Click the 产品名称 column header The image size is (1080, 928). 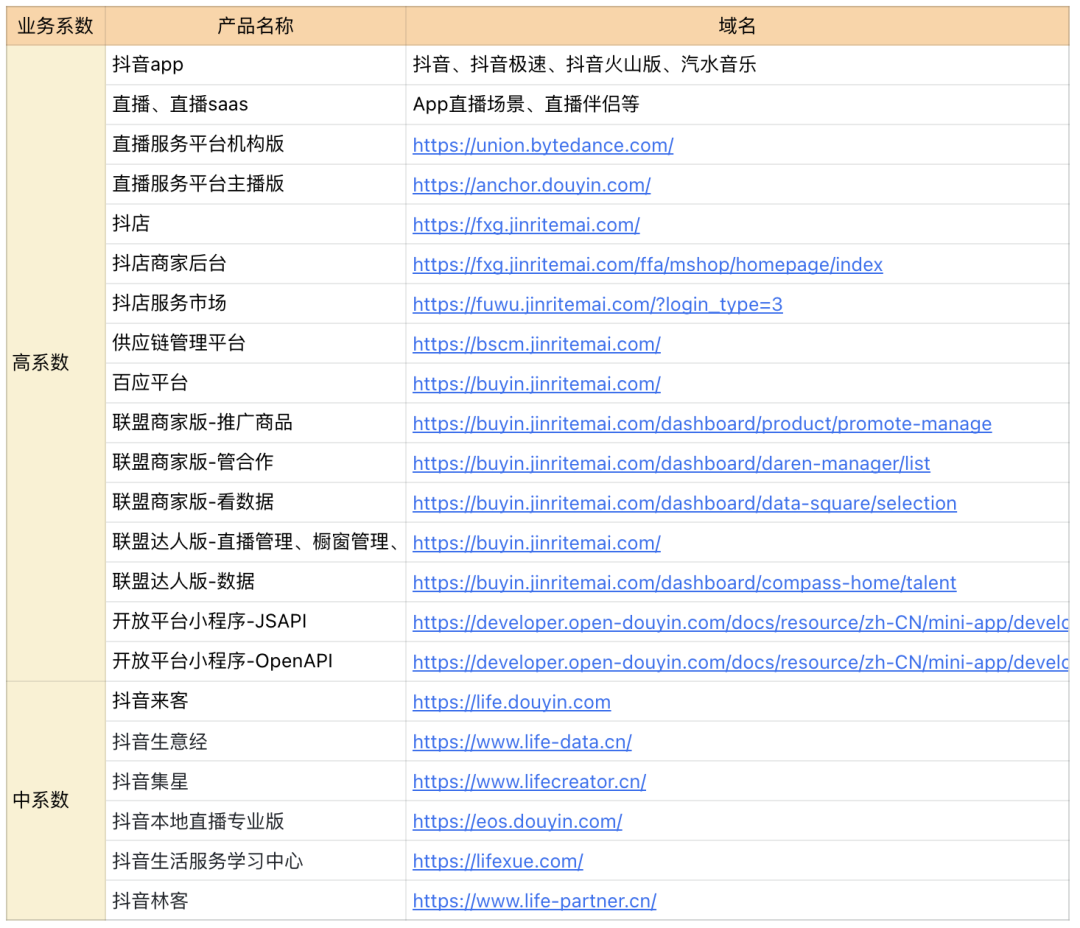pos(256,26)
